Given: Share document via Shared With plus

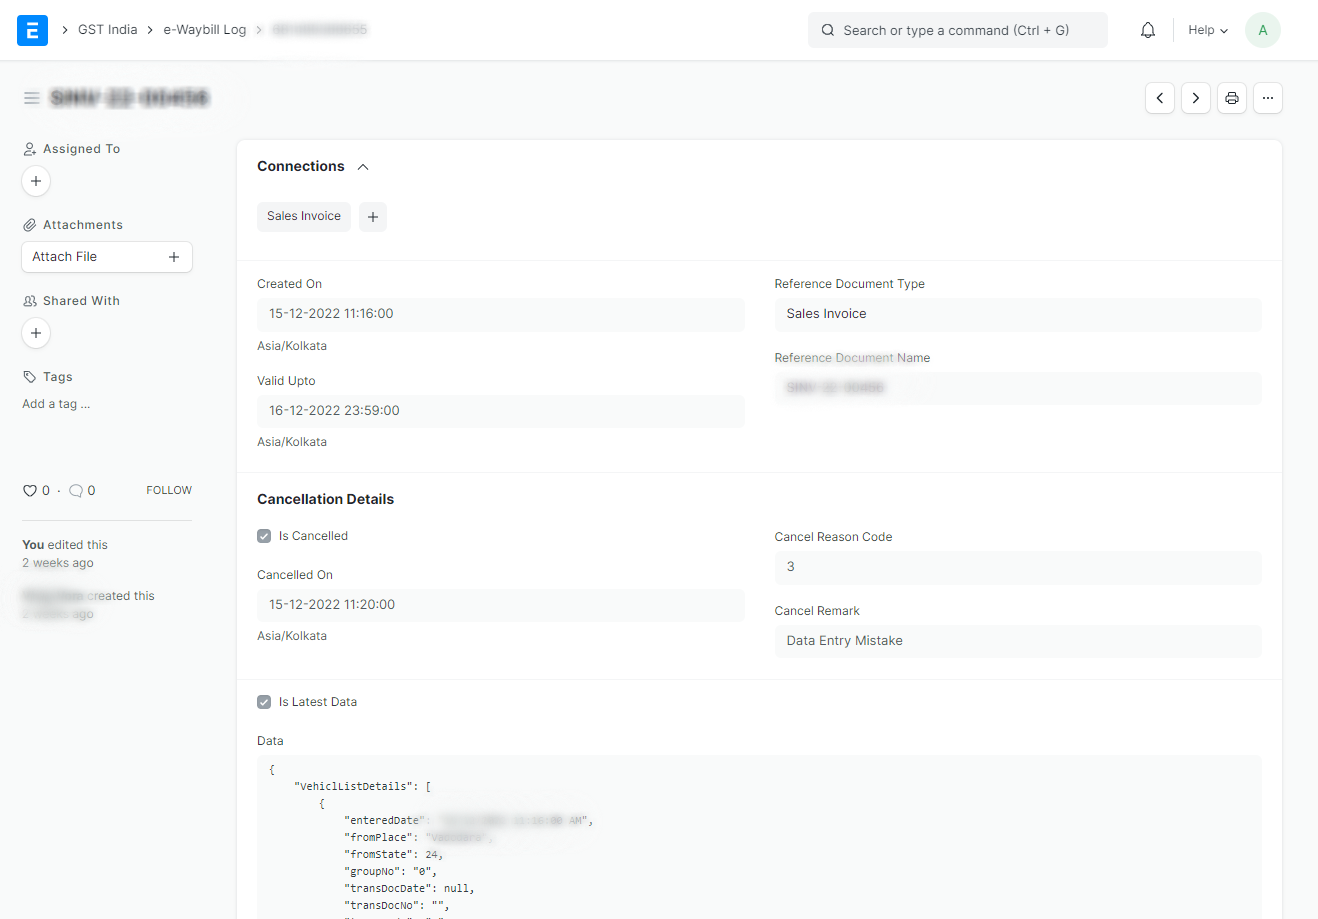Looking at the screenshot, I should 36,333.
